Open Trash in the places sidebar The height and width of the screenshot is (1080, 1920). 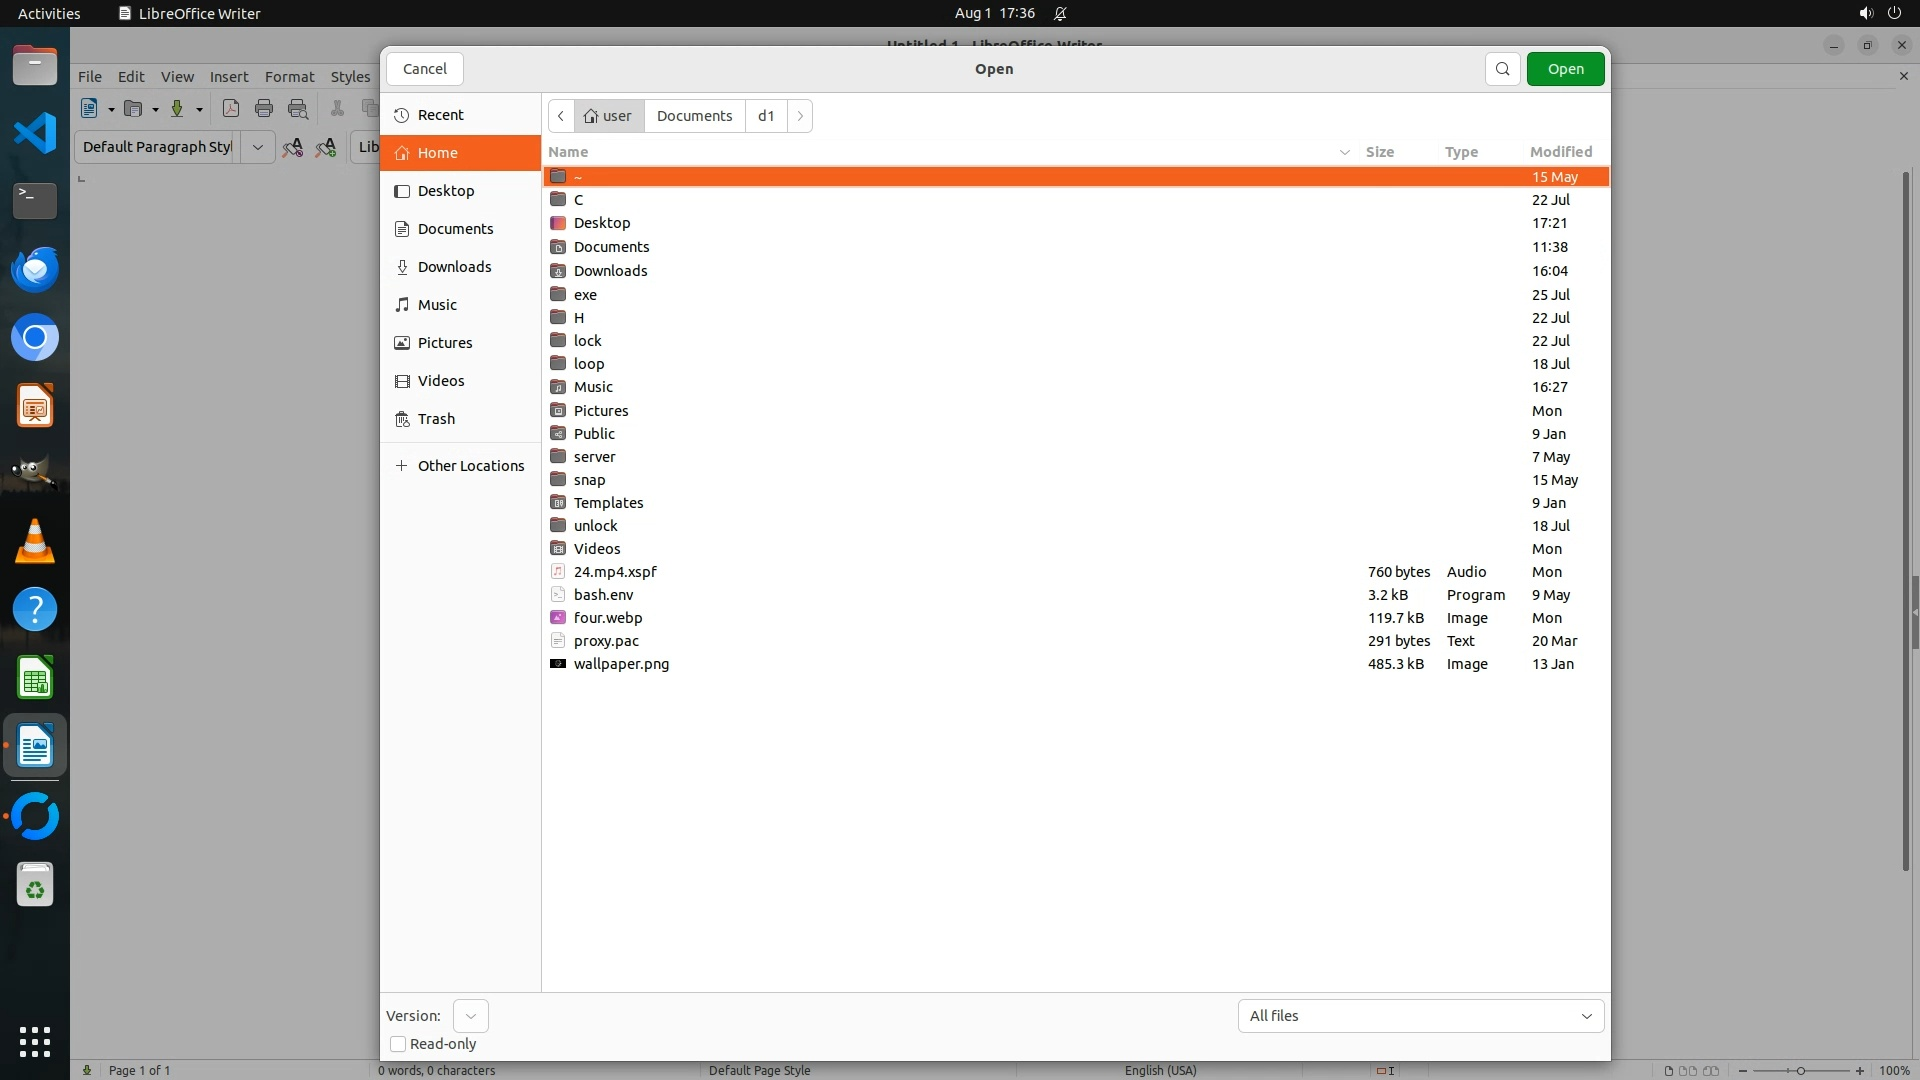pos(436,419)
